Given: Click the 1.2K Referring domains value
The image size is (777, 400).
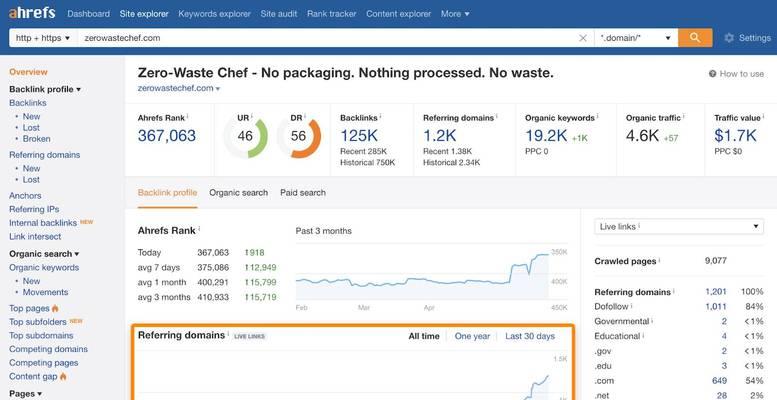Looking at the screenshot, I should click(x=440, y=135).
